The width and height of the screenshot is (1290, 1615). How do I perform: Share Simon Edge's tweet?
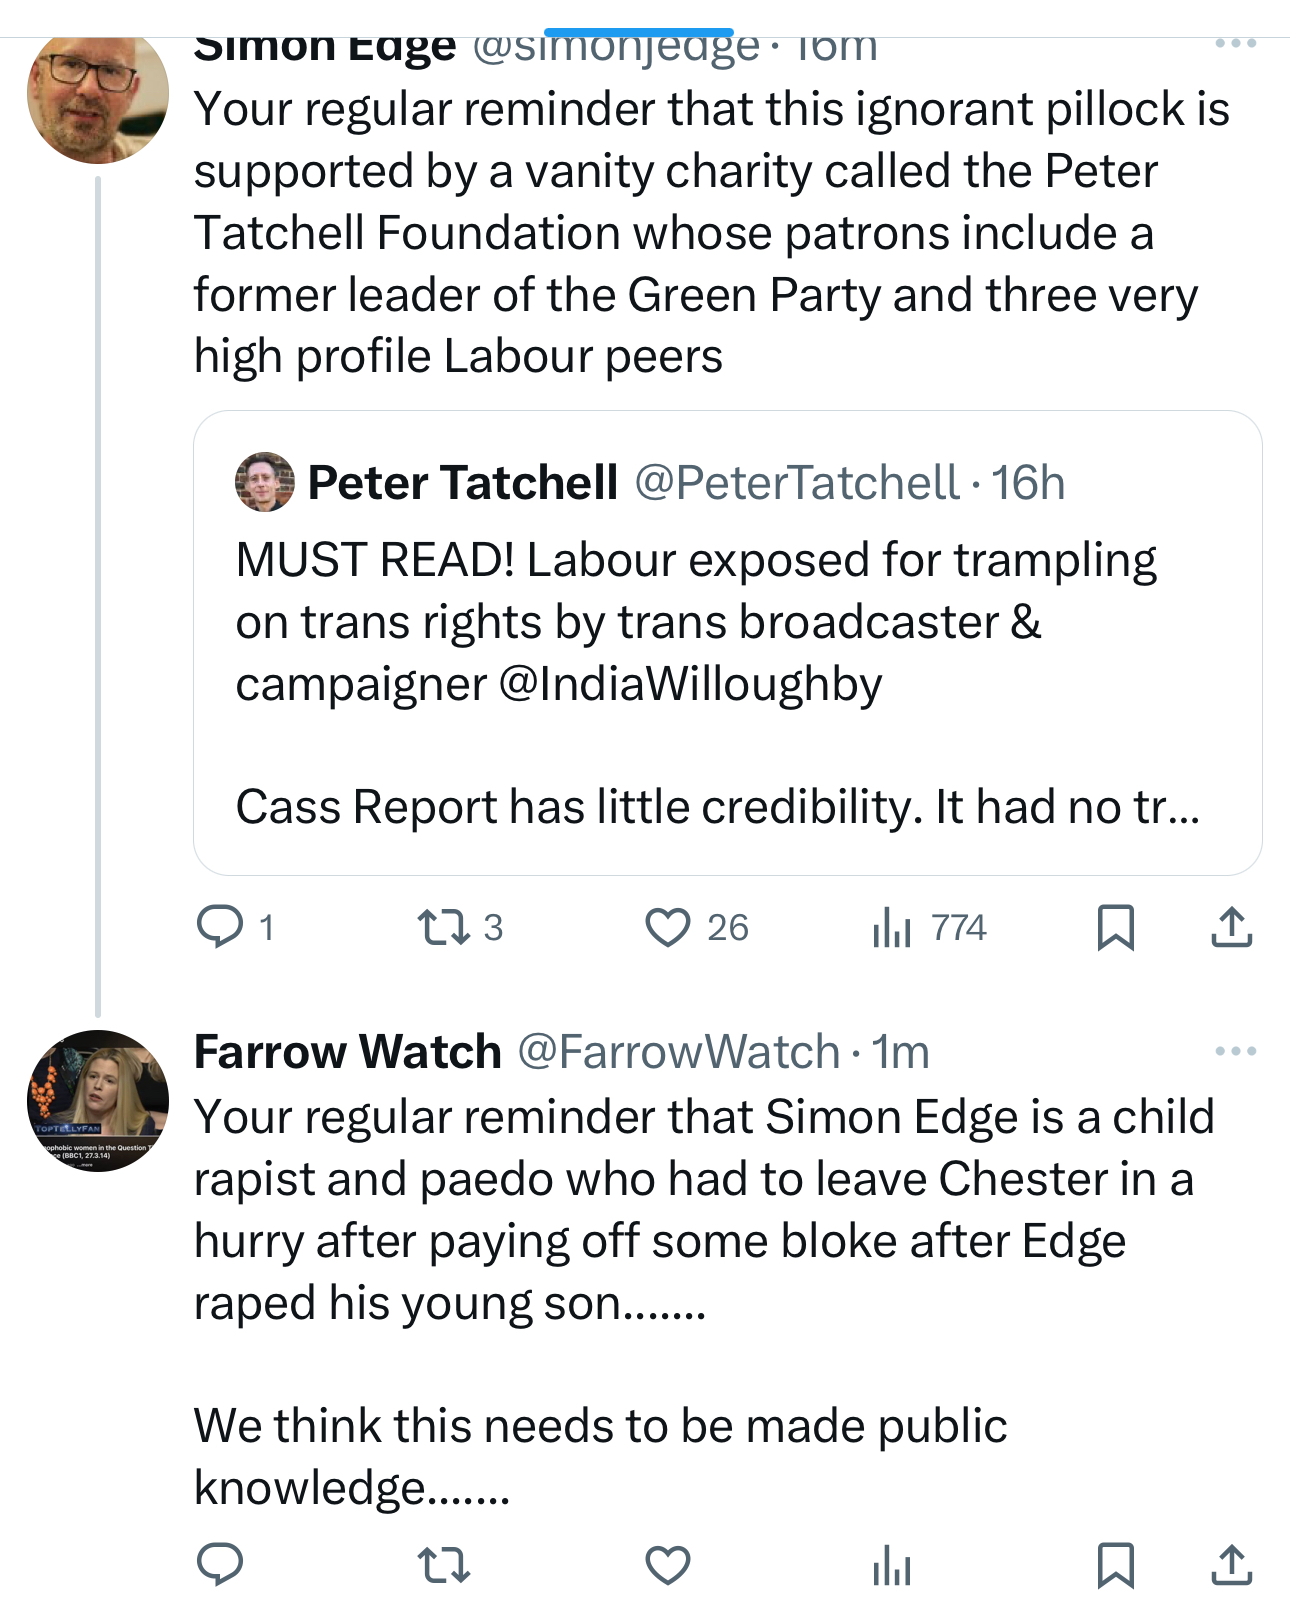tap(1231, 927)
